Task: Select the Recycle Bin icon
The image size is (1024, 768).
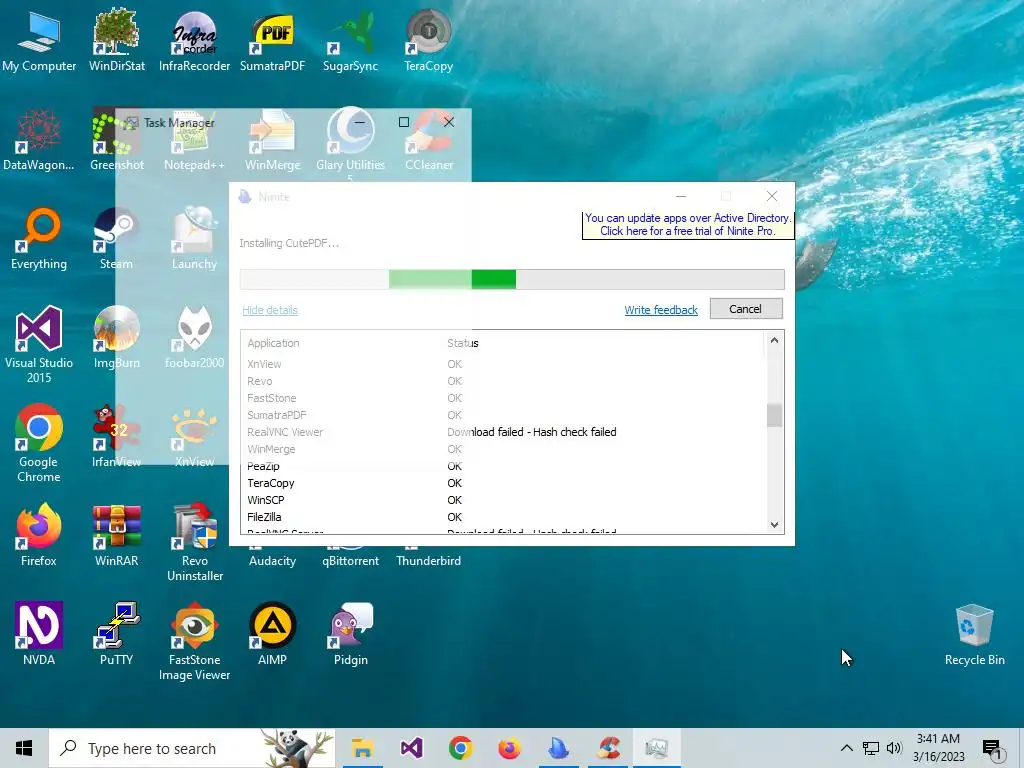Action: (x=974, y=634)
